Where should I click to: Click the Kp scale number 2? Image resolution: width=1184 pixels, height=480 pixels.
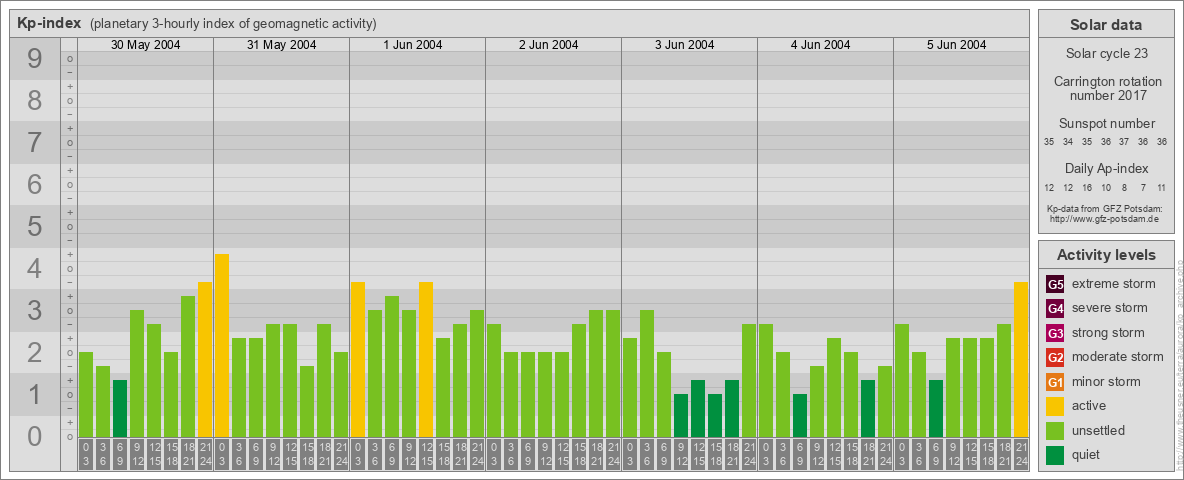(34, 352)
